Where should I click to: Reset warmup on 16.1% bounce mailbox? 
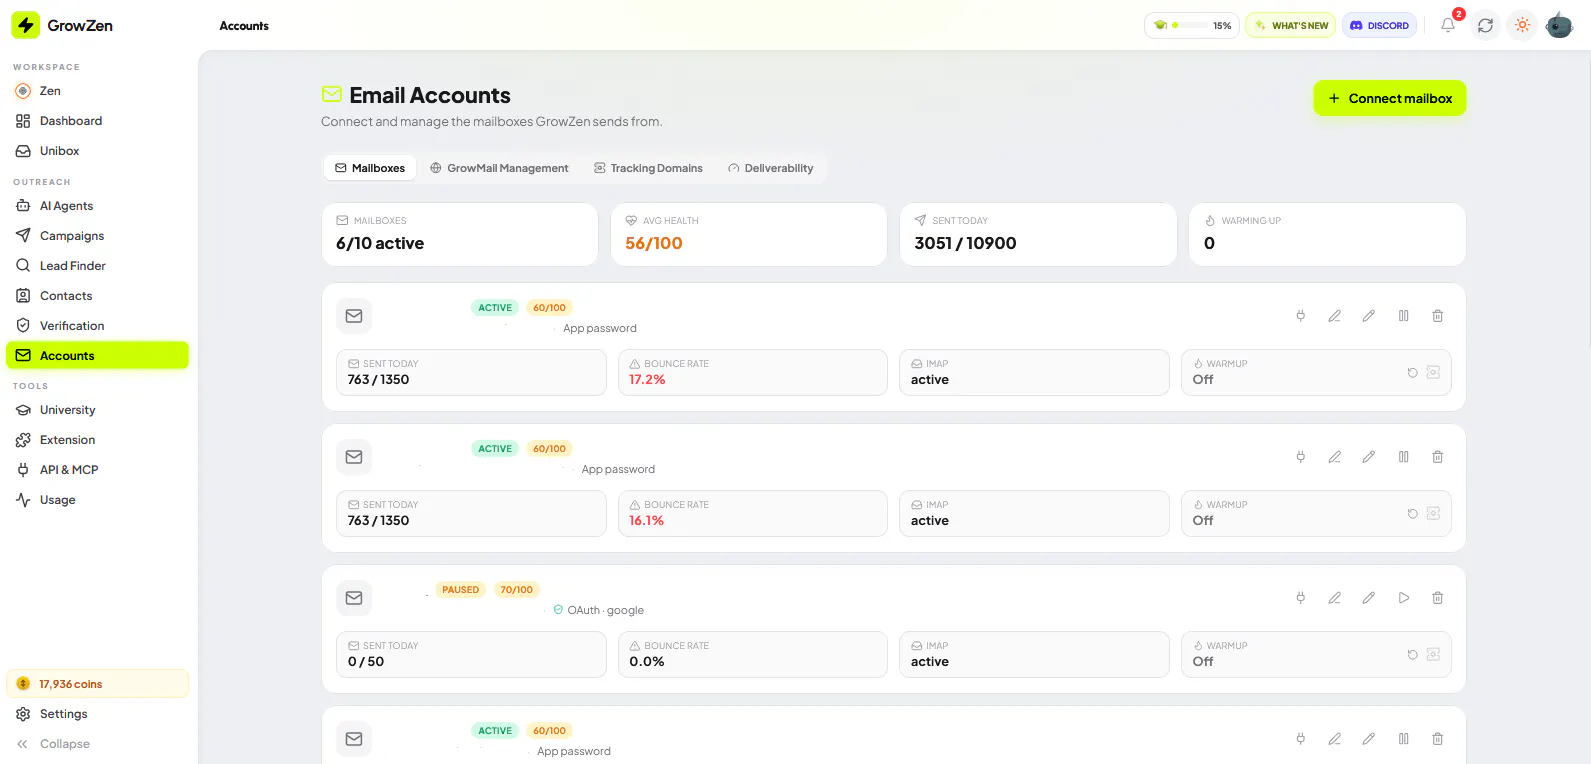tap(1413, 514)
